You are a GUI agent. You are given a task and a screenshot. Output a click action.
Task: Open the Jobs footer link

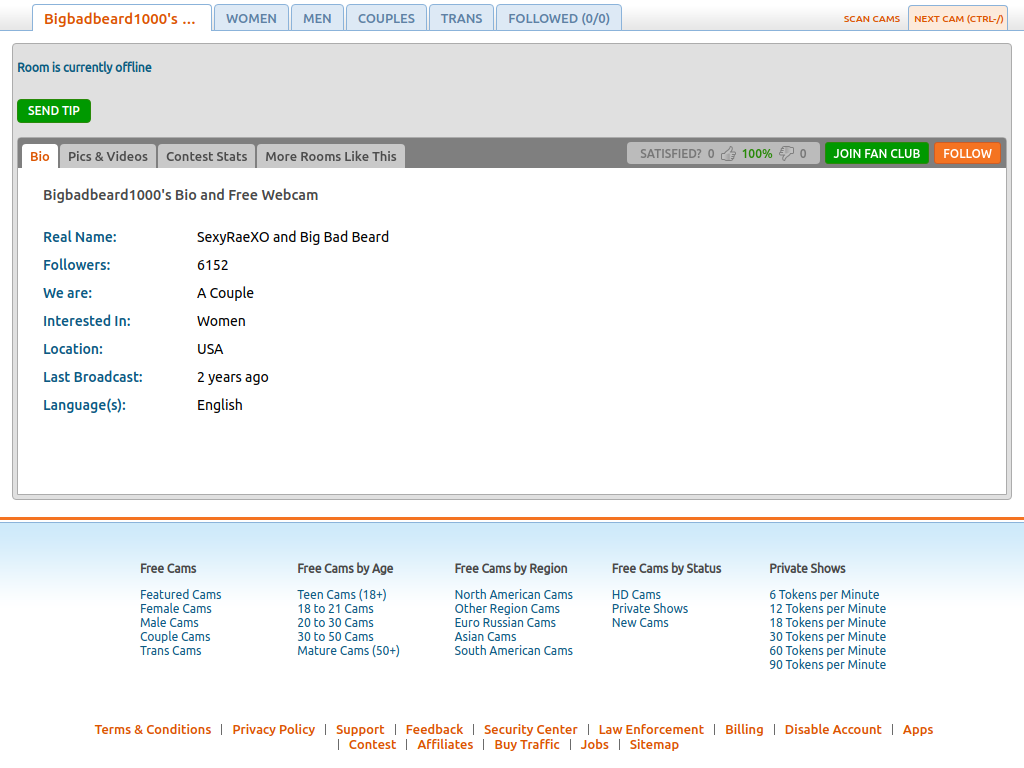click(594, 744)
